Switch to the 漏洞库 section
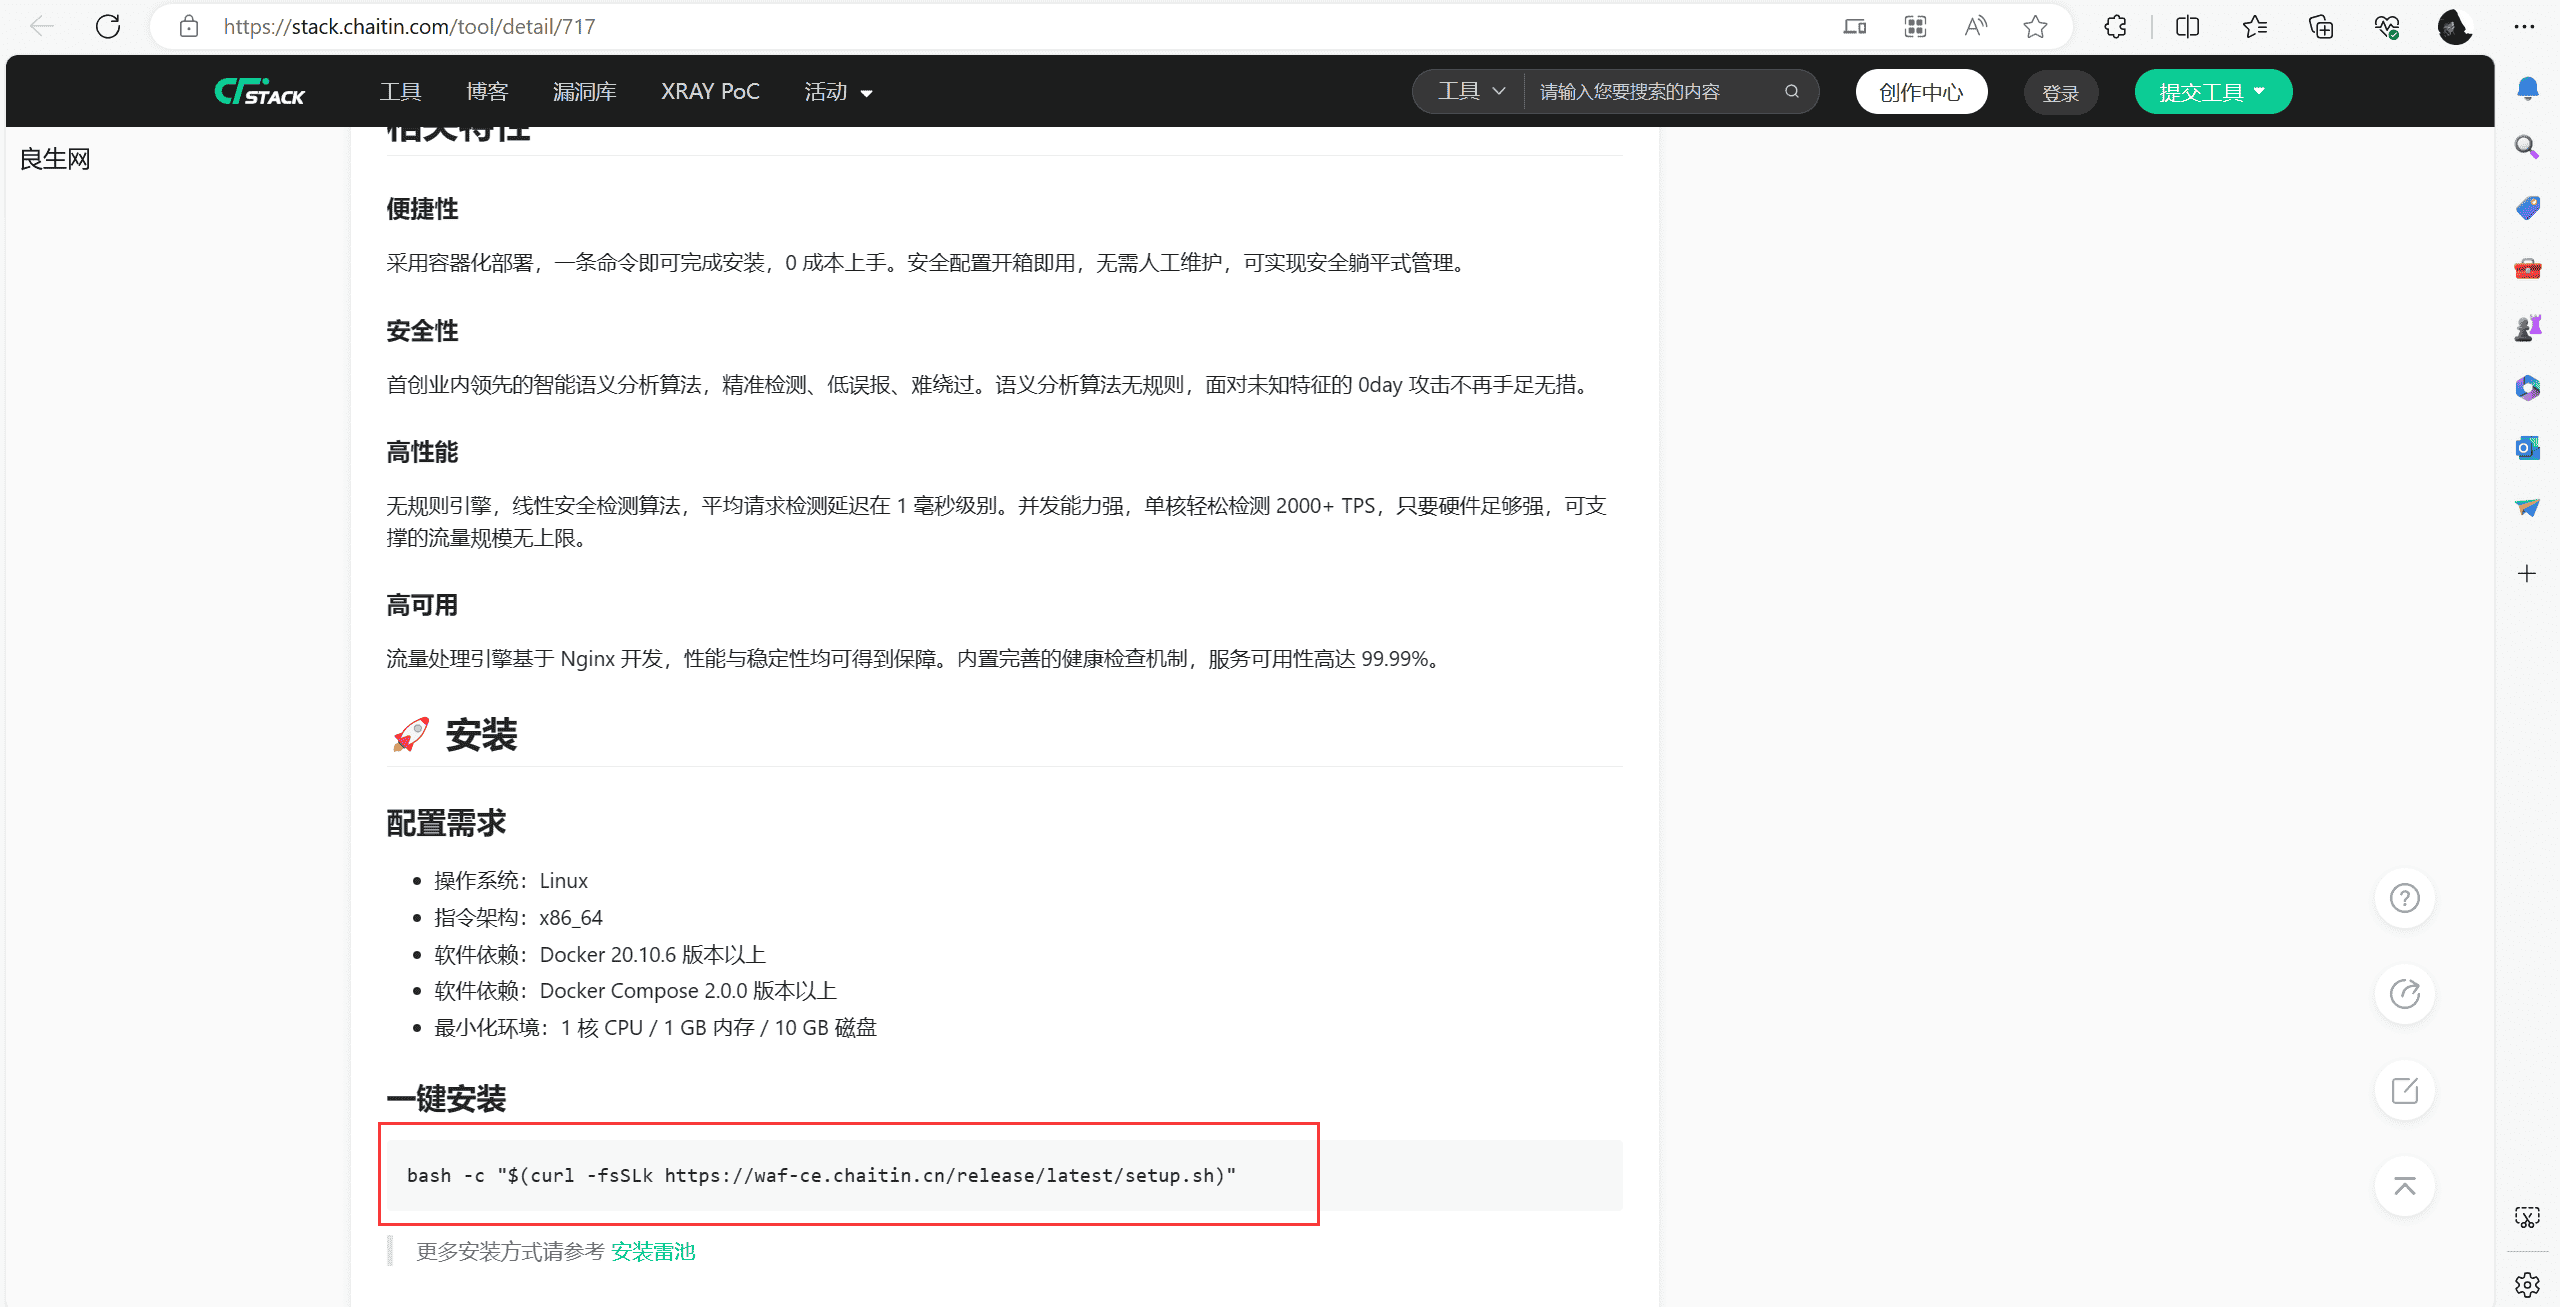 coord(584,91)
